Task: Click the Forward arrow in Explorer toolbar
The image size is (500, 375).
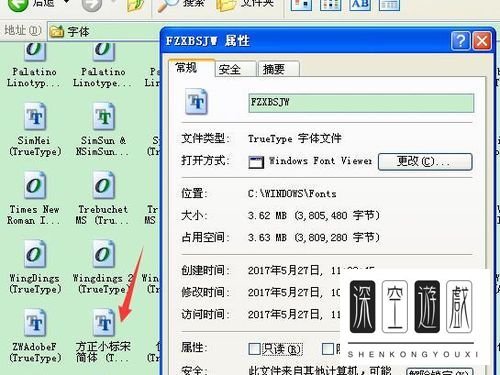Action: pos(91,5)
